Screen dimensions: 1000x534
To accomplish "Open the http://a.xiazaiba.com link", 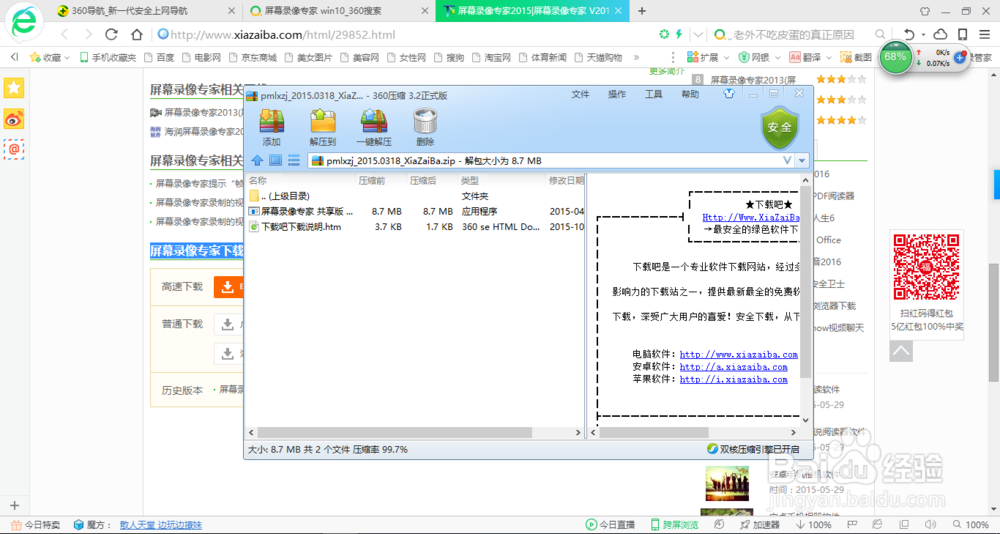I will [733, 367].
